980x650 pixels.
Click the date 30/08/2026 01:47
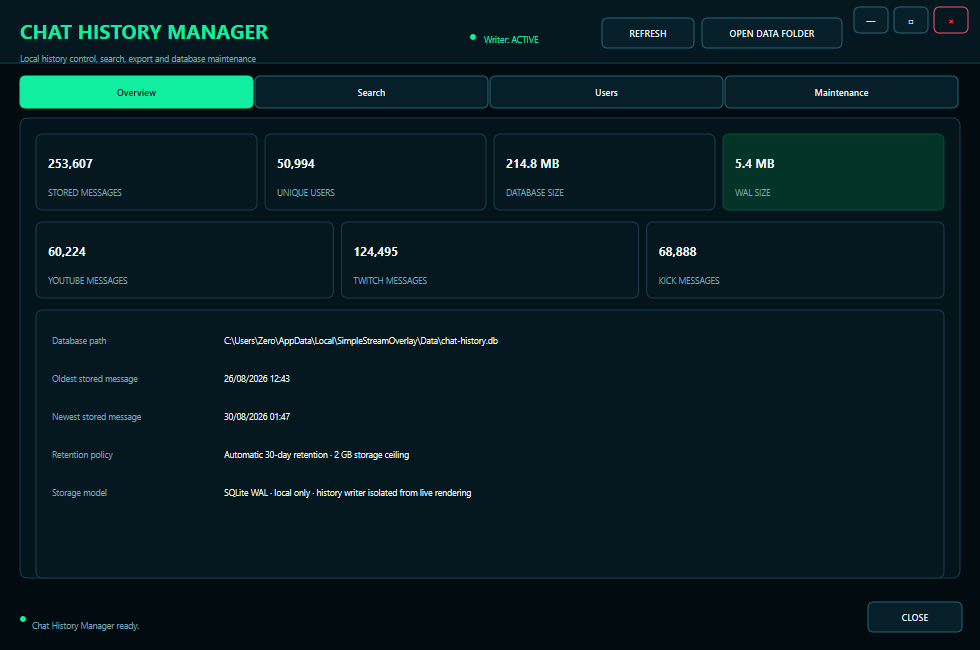click(257, 417)
